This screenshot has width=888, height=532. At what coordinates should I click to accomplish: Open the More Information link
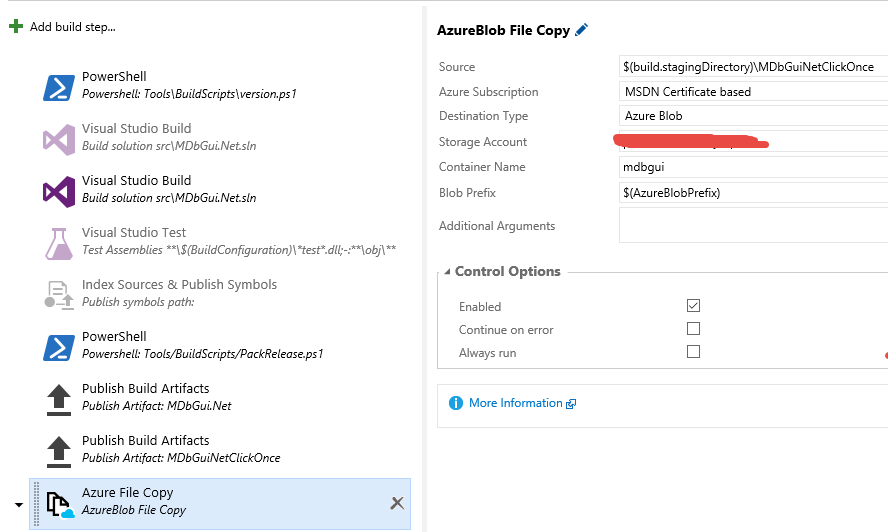(516, 403)
